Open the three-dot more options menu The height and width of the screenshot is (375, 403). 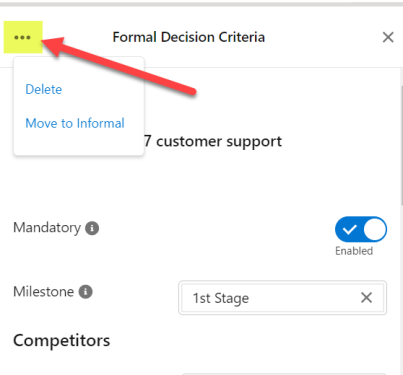pyautogui.click(x=23, y=37)
